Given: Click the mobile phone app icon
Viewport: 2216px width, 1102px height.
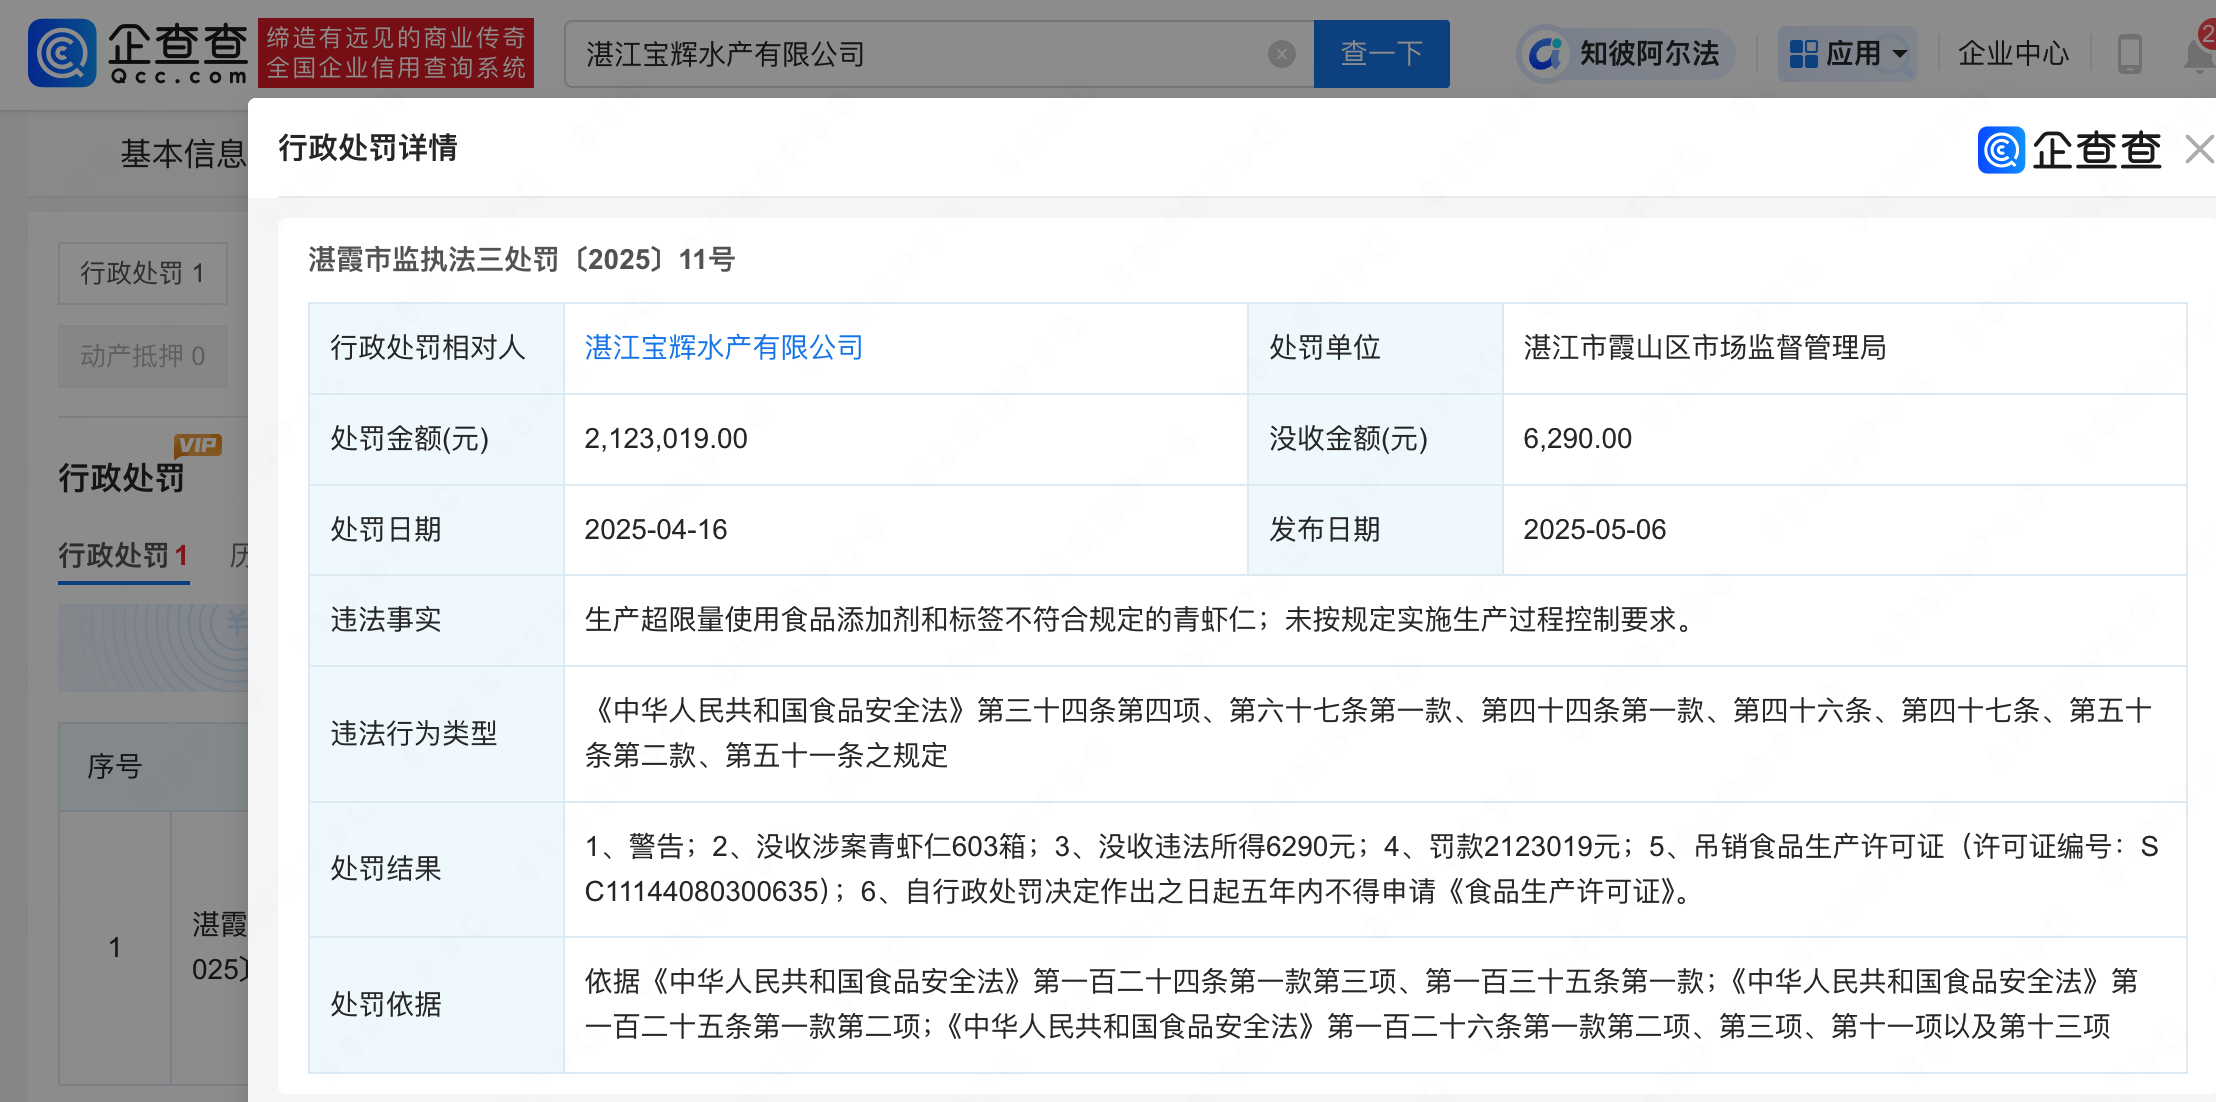Looking at the screenshot, I should (2129, 54).
